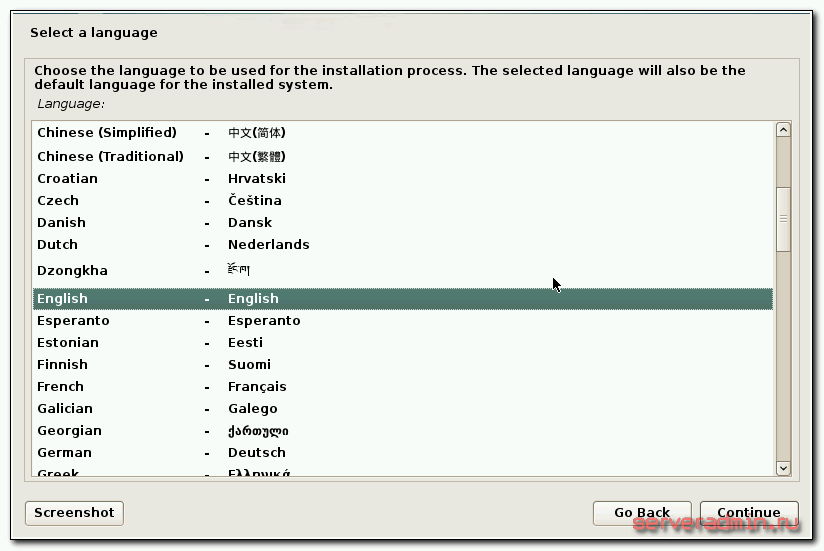The height and width of the screenshot is (551, 824).
Task: Select Dzongkha from the list
Action: 72,271
